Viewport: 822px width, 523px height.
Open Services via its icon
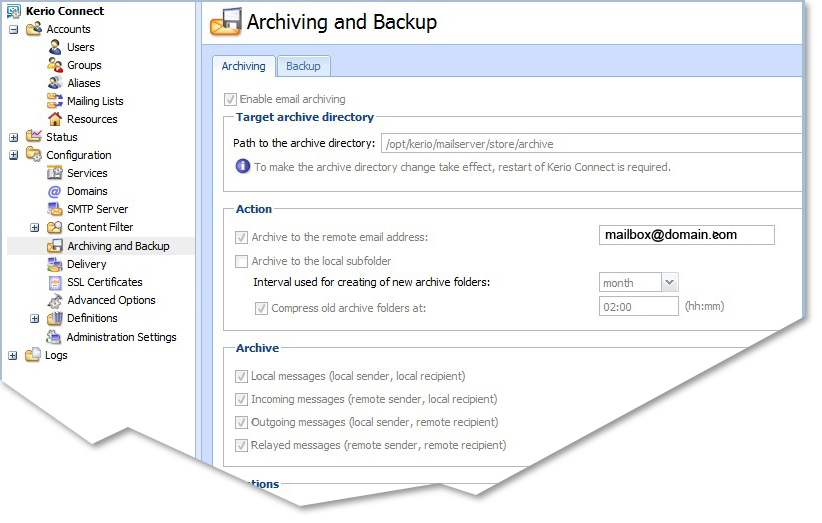pos(55,173)
